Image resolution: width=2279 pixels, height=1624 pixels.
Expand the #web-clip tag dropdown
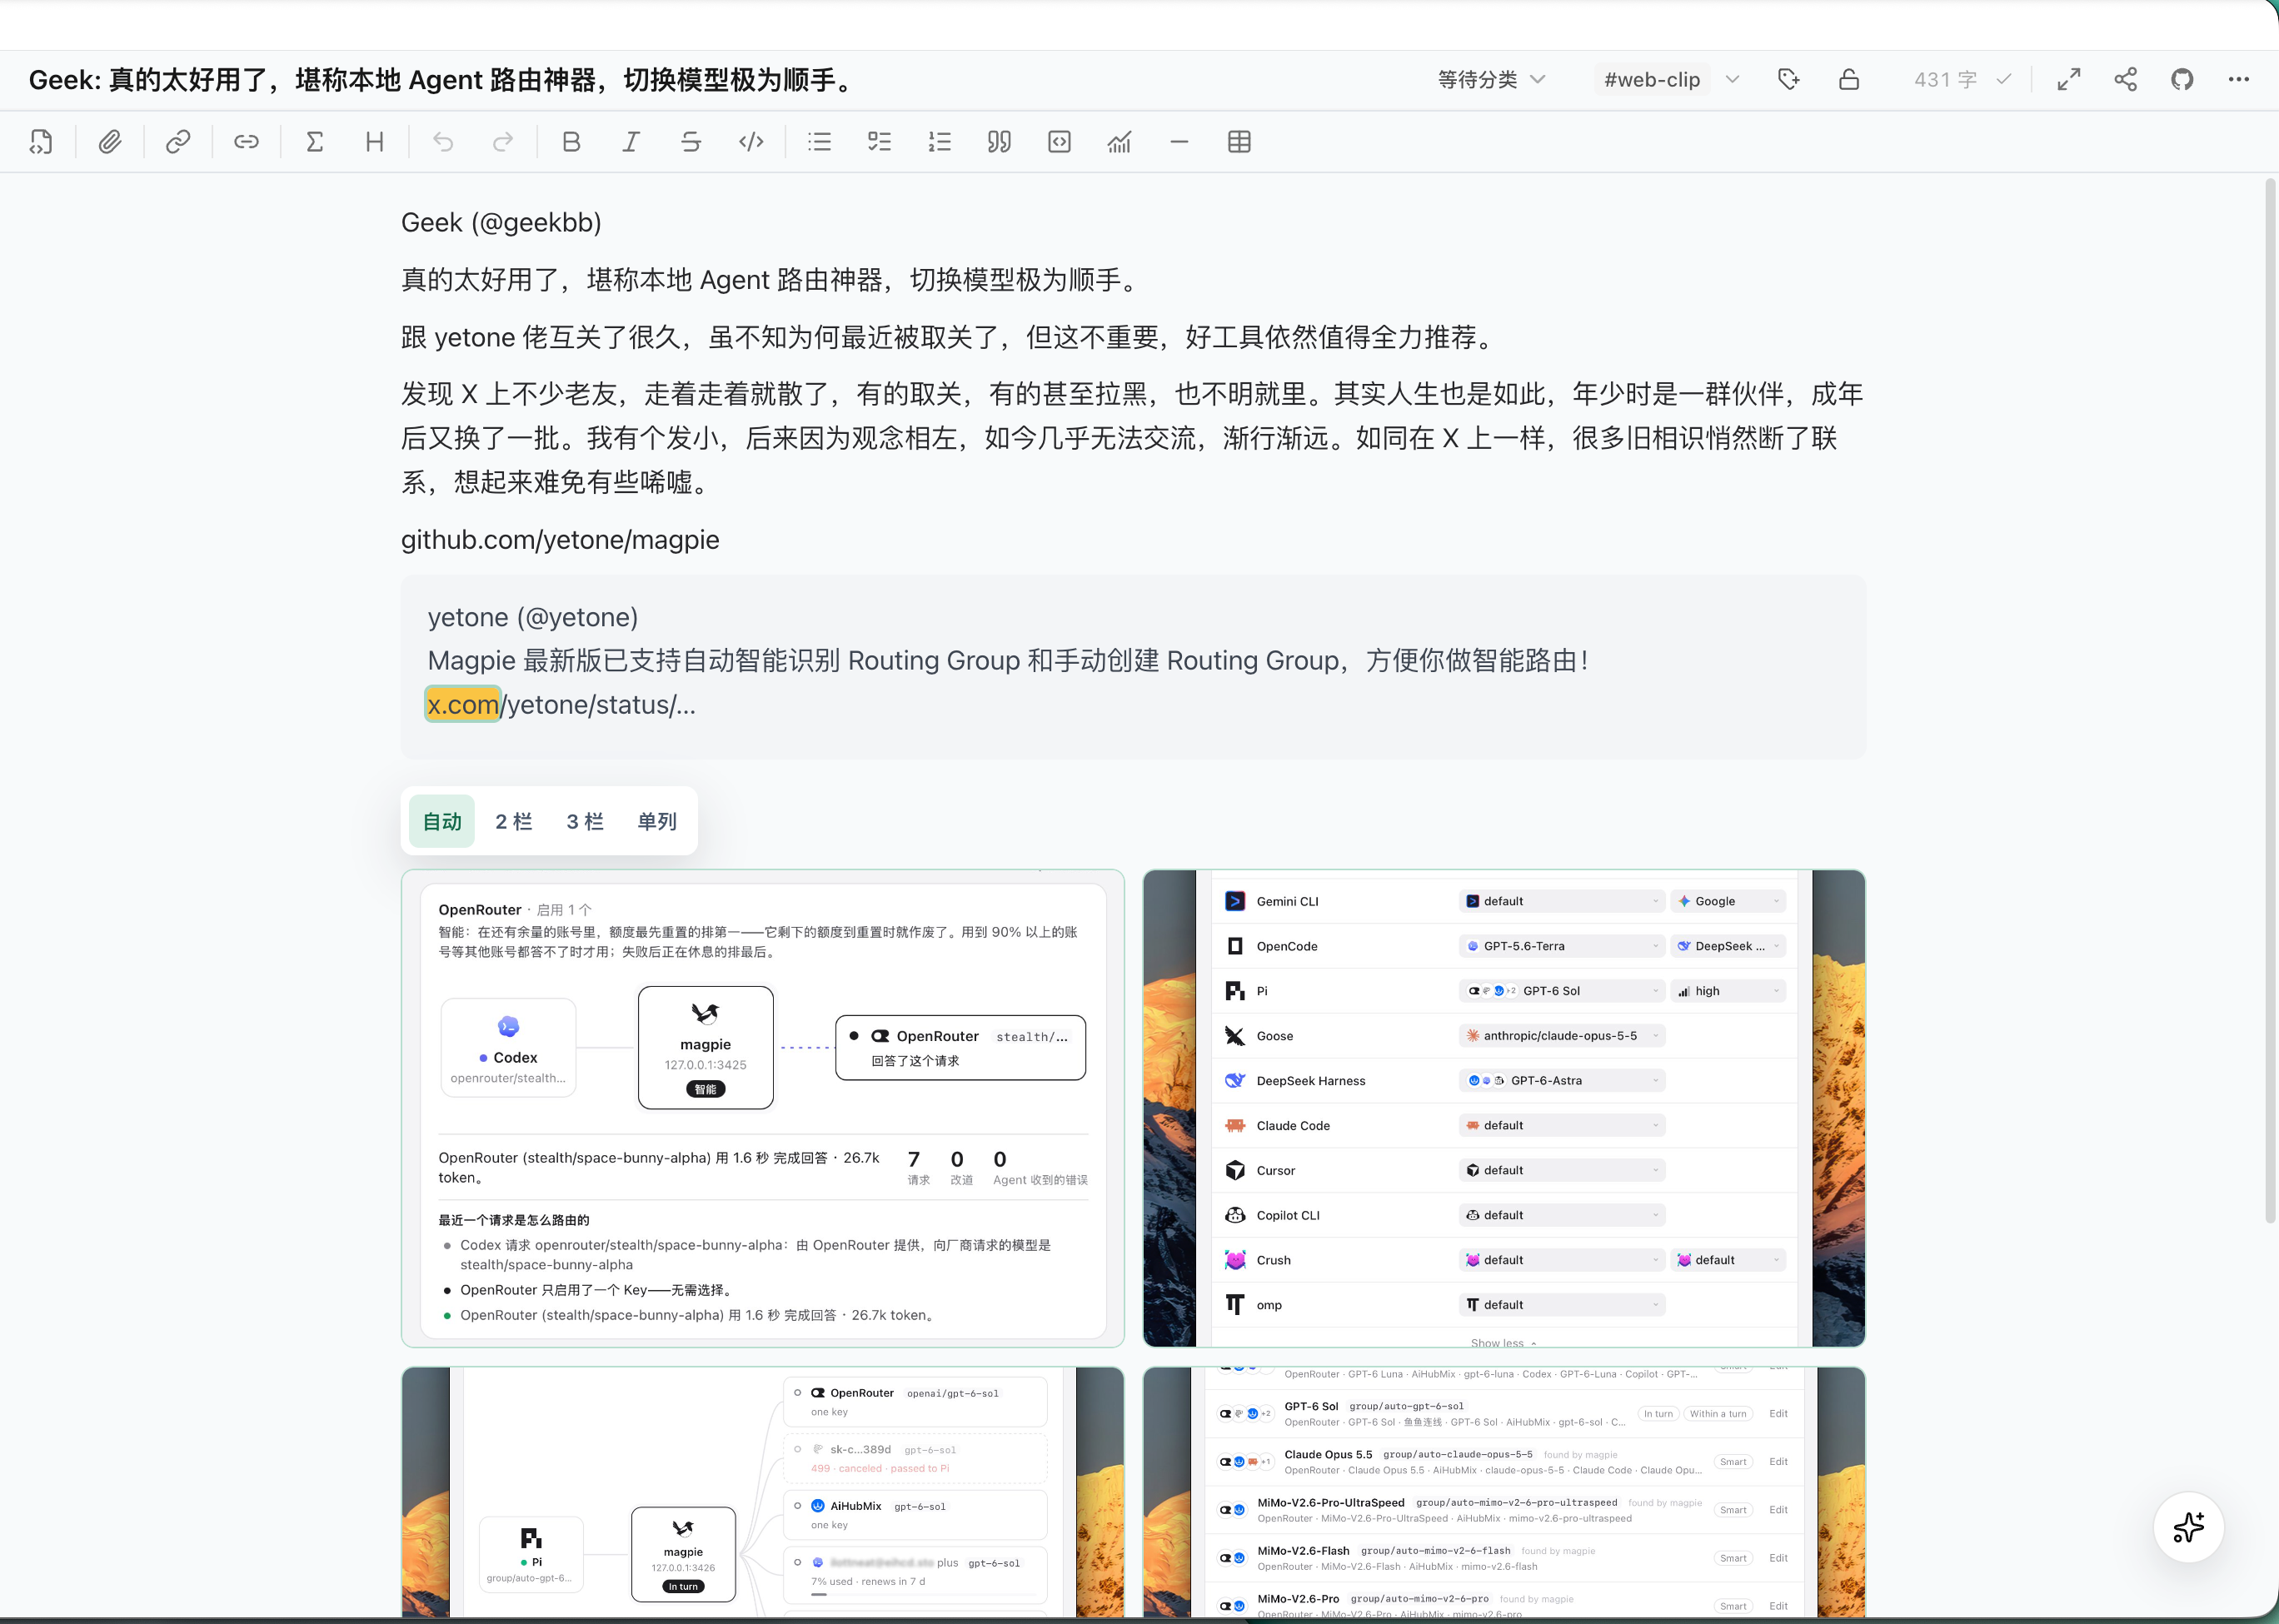[x=1732, y=79]
